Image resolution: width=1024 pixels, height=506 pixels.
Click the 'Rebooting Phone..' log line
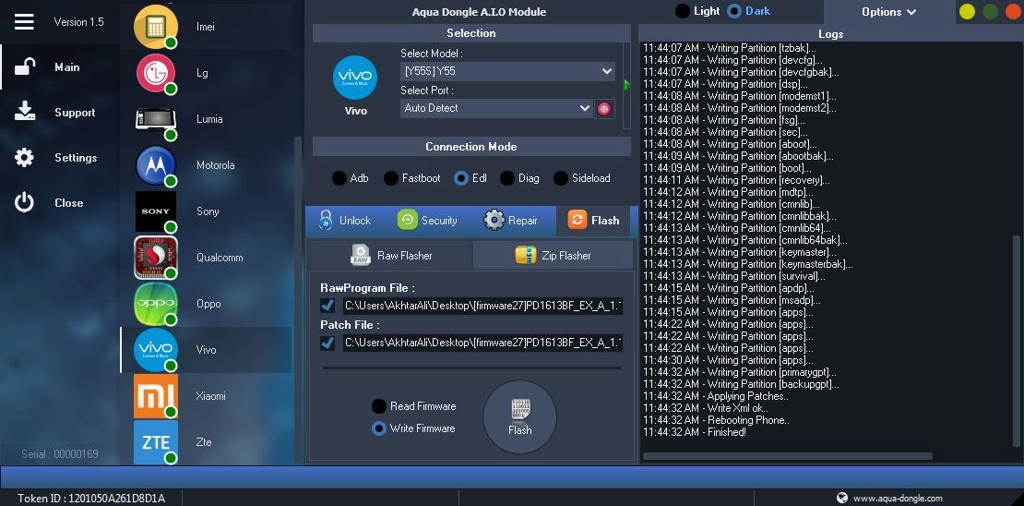[x=716, y=420]
